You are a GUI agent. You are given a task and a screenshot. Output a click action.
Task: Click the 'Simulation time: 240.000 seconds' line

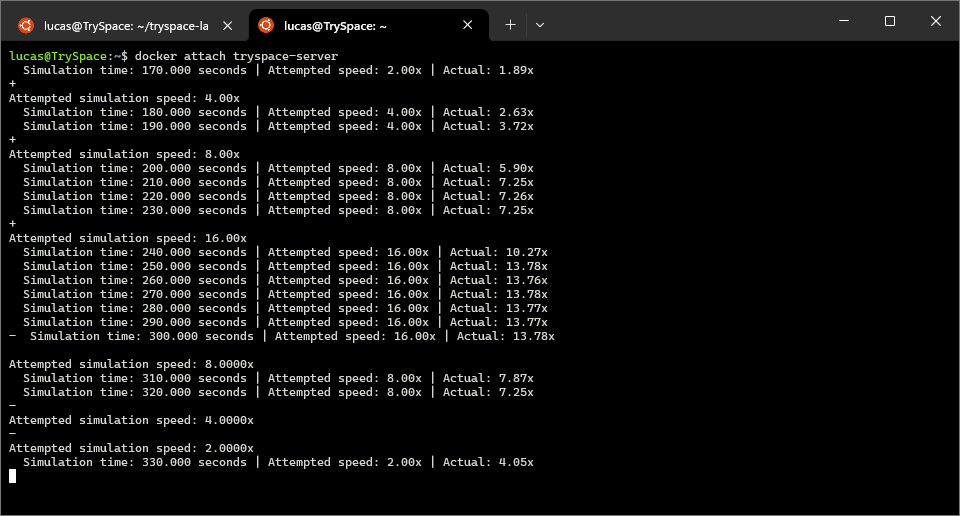(285, 252)
